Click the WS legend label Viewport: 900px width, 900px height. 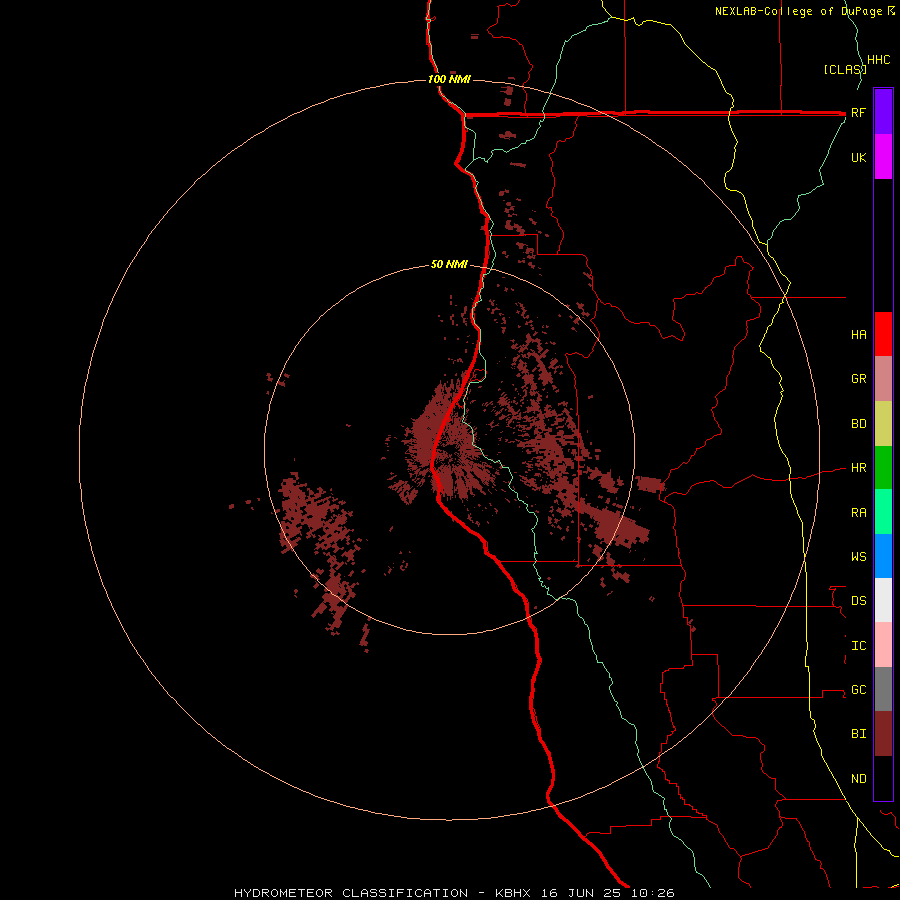click(x=858, y=557)
